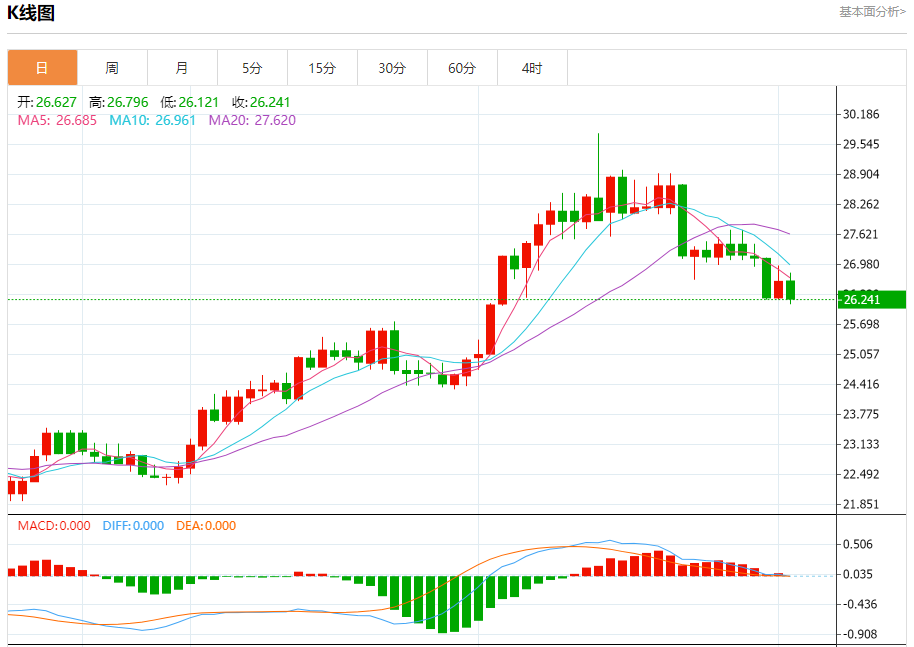Click the DEA:0.000 indicator label
The width and height of the screenshot is (914, 647).
click(206, 526)
